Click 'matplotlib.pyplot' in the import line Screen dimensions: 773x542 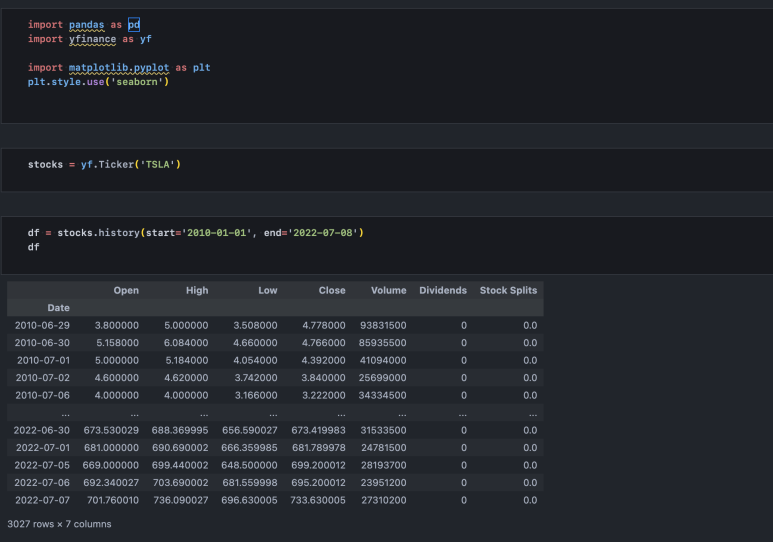119,68
